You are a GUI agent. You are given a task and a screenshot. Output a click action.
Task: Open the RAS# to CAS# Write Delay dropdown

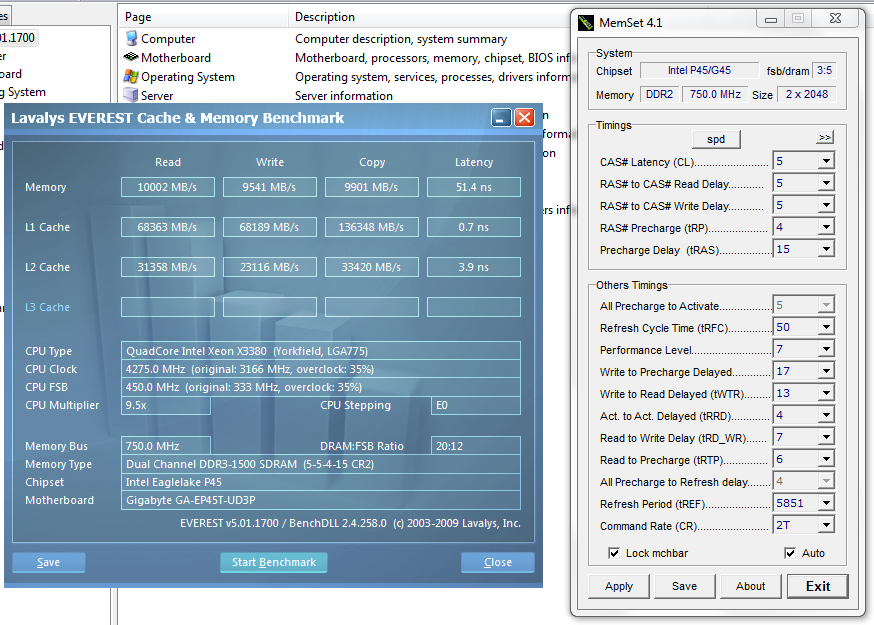(826, 205)
